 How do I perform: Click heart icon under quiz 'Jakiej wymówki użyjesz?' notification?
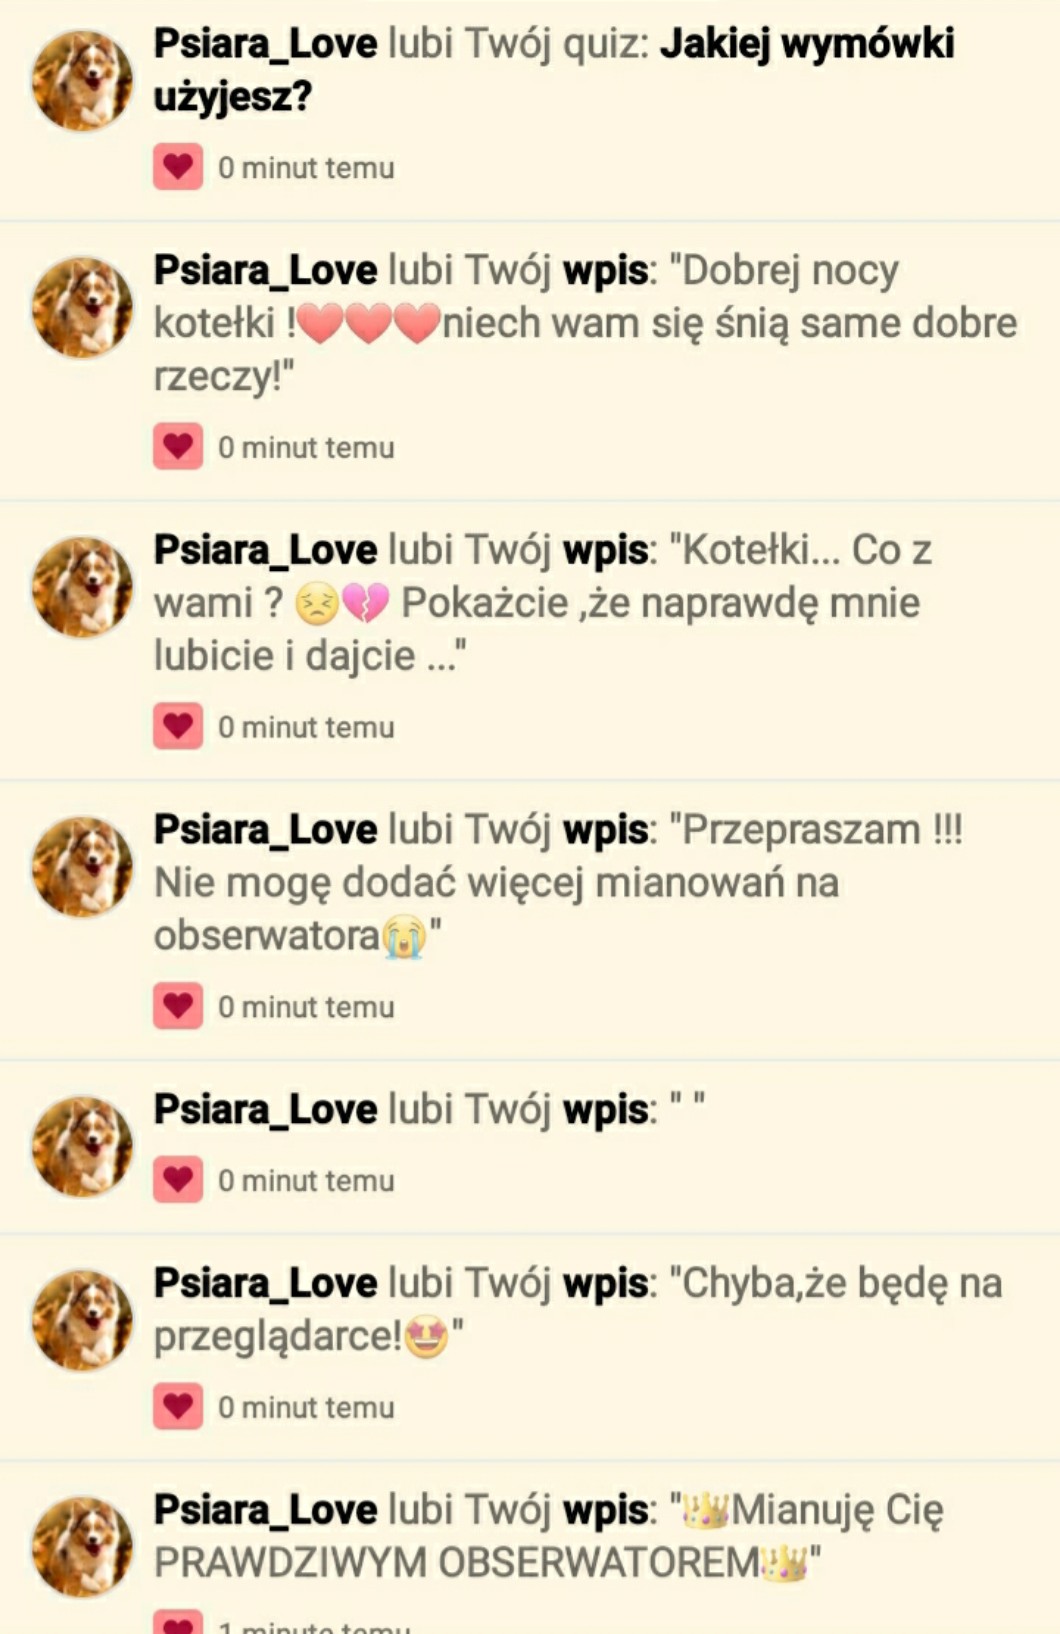click(178, 167)
